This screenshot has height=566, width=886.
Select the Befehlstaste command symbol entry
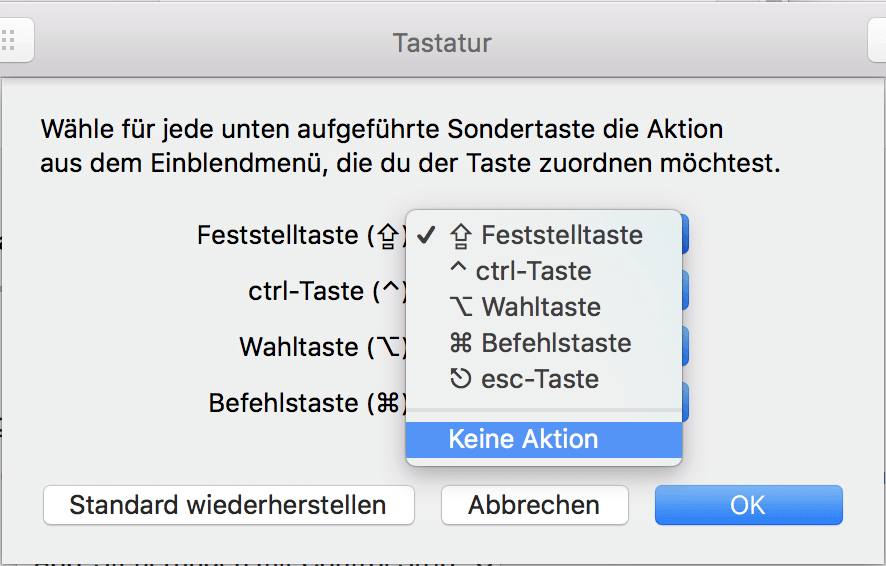(x=461, y=343)
